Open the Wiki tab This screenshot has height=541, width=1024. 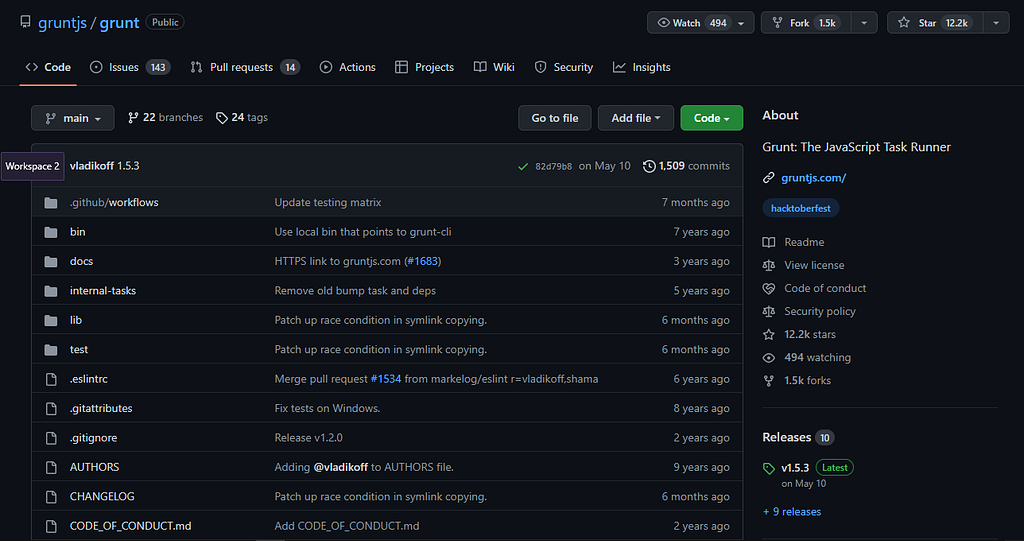pyautogui.click(x=494, y=67)
